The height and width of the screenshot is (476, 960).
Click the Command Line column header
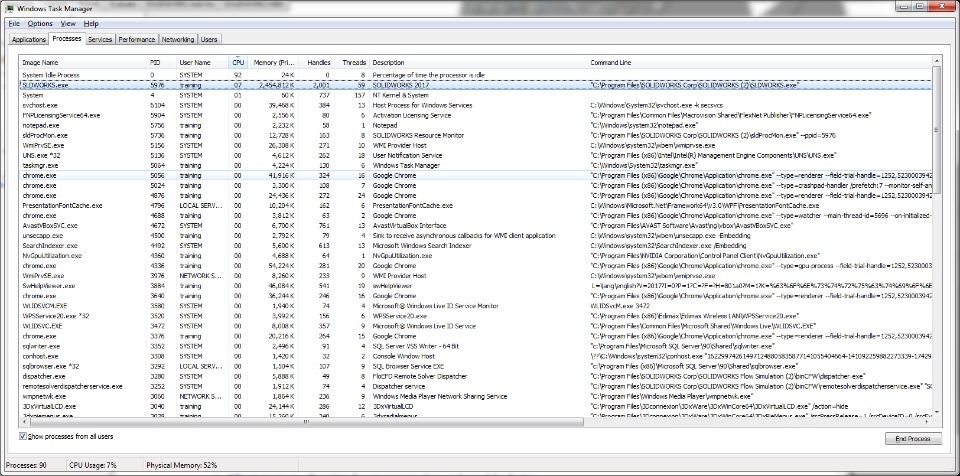[x=610, y=62]
